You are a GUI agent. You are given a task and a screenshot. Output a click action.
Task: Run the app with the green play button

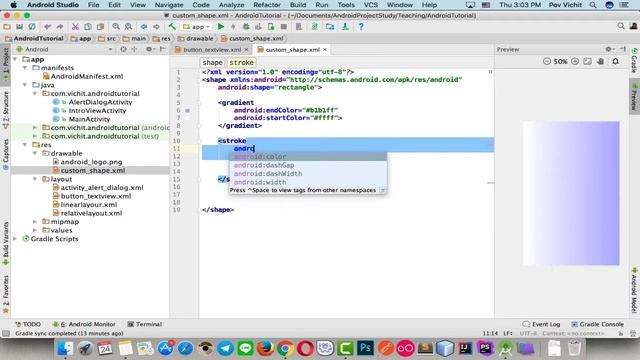(221, 27)
